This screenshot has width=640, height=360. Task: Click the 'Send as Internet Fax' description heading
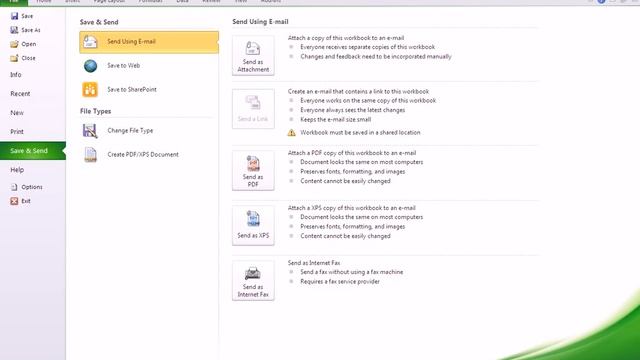314,263
